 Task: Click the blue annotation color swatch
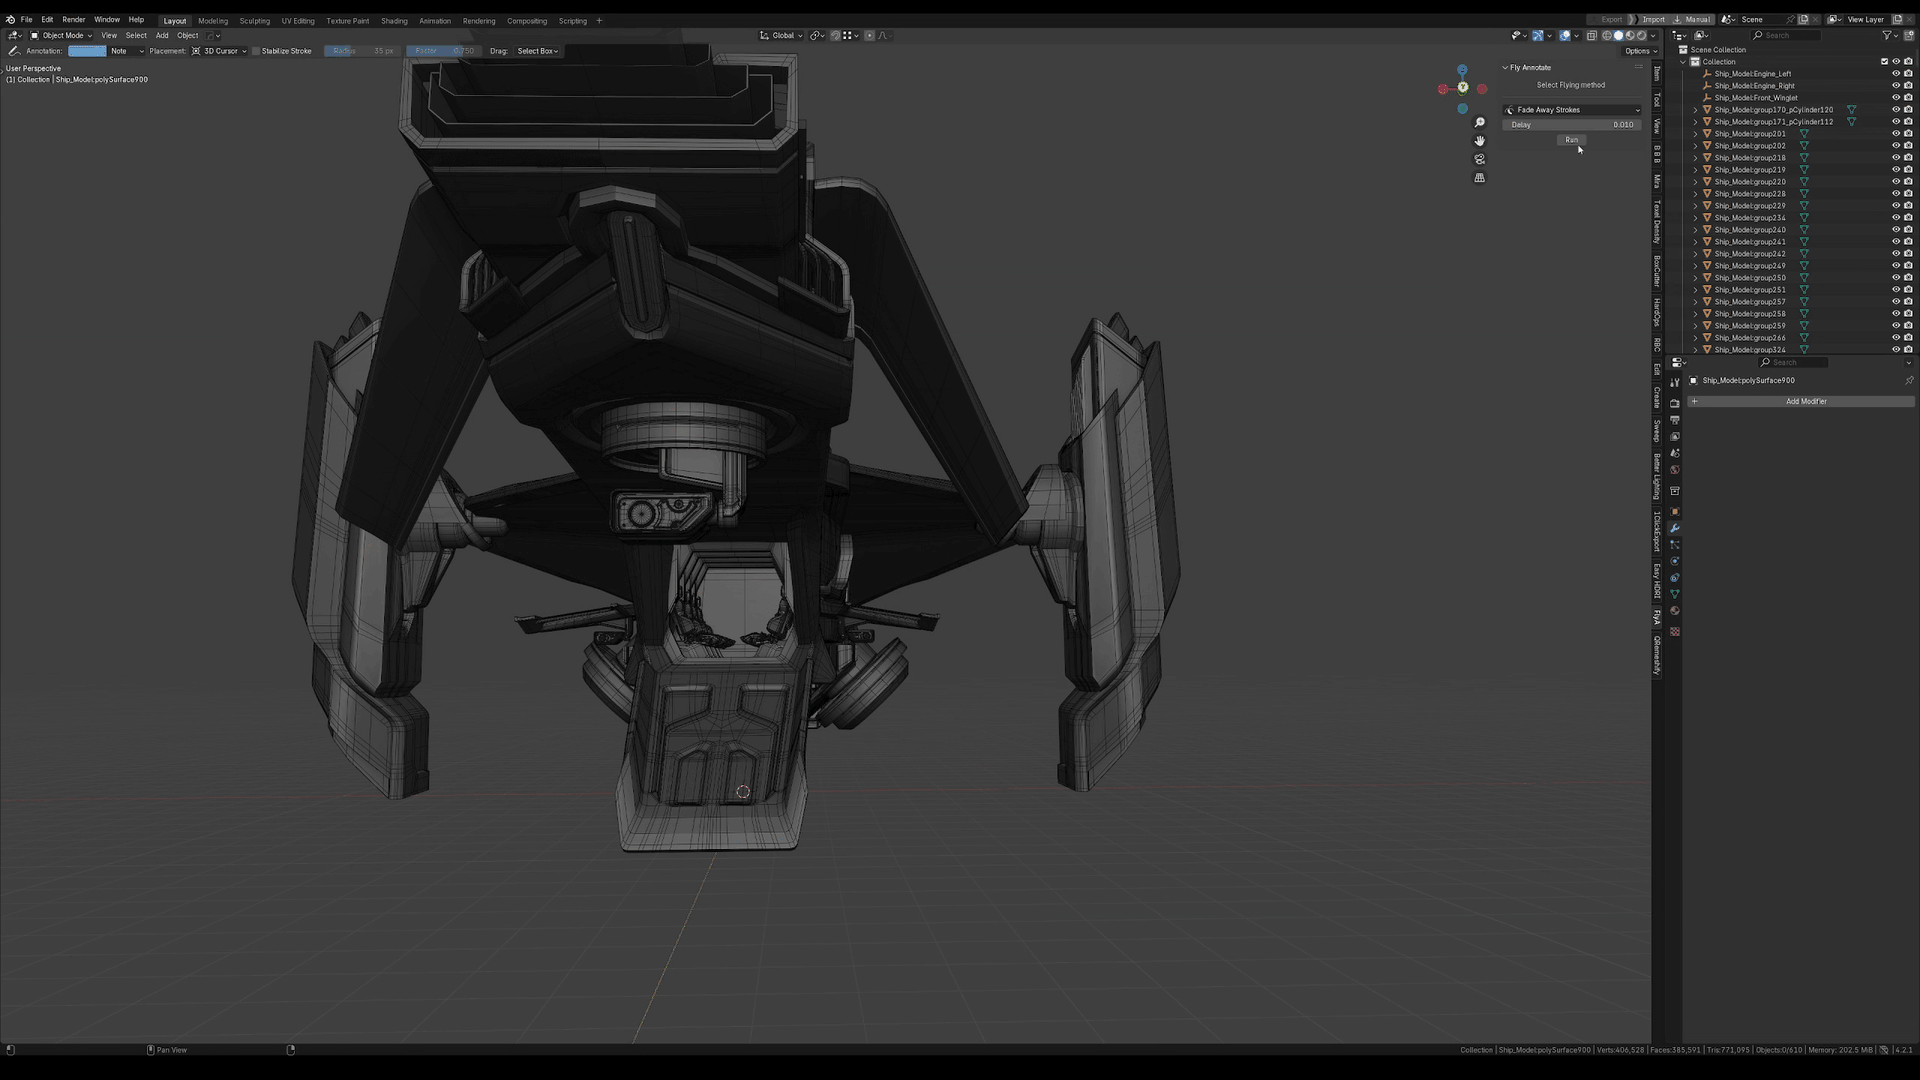pos(87,51)
